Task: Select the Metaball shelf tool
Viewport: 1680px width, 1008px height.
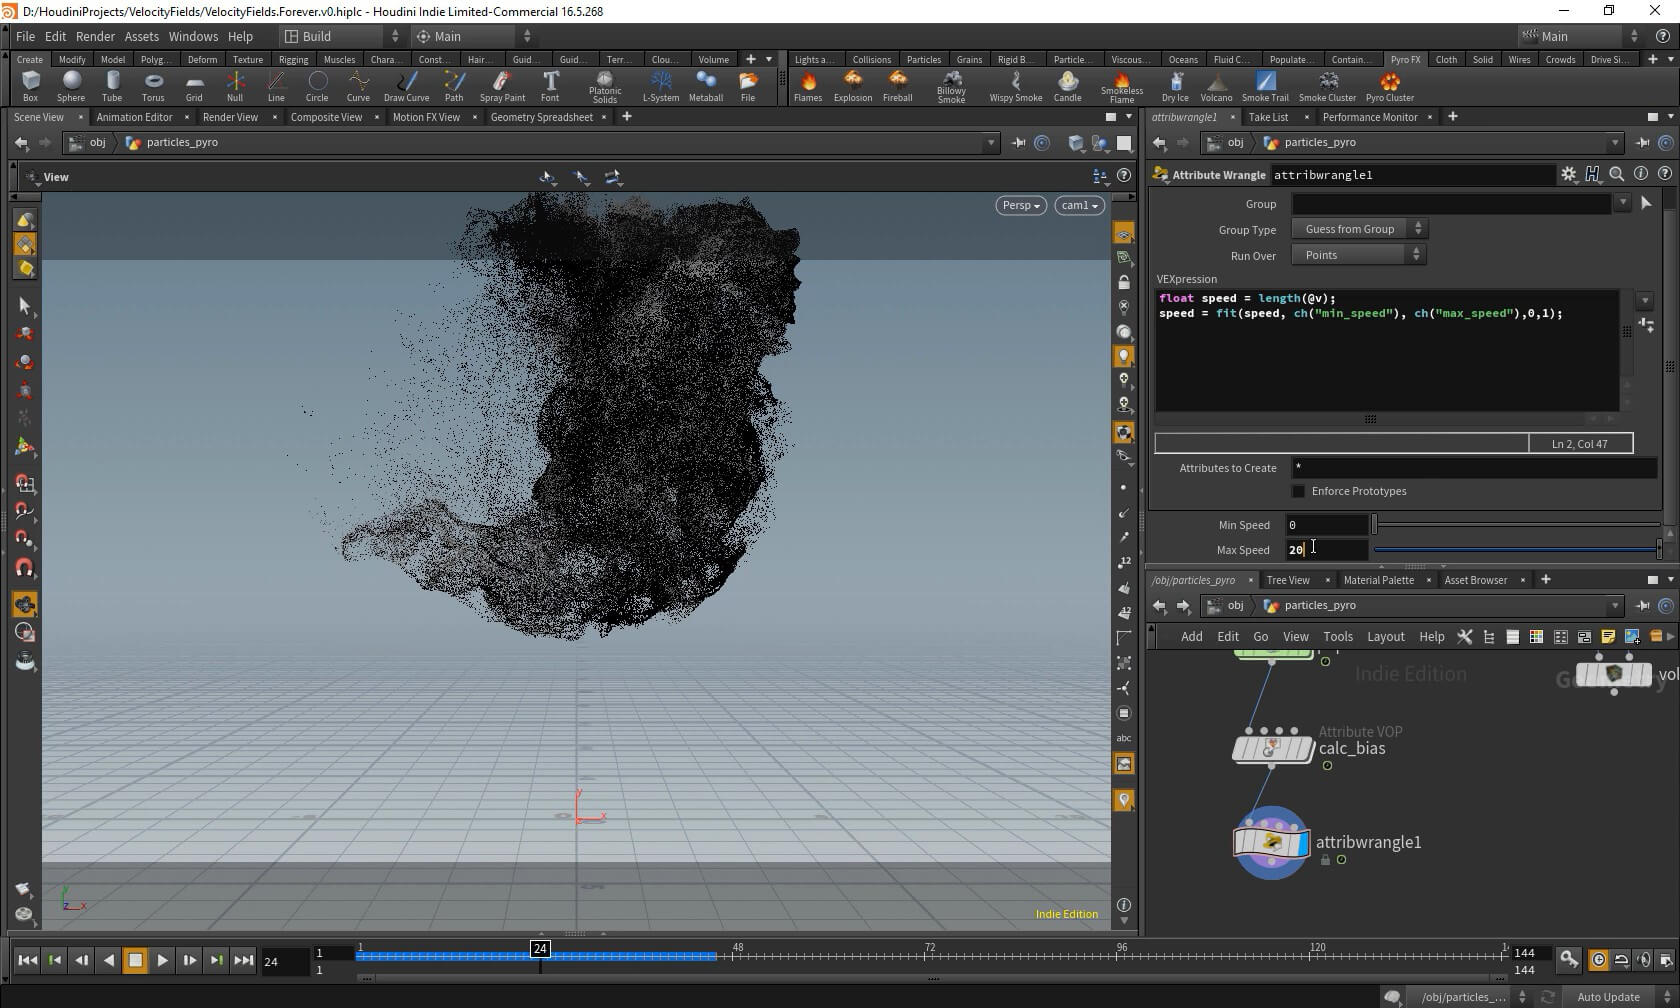Action: pyautogui.click(x=705, y=85)
